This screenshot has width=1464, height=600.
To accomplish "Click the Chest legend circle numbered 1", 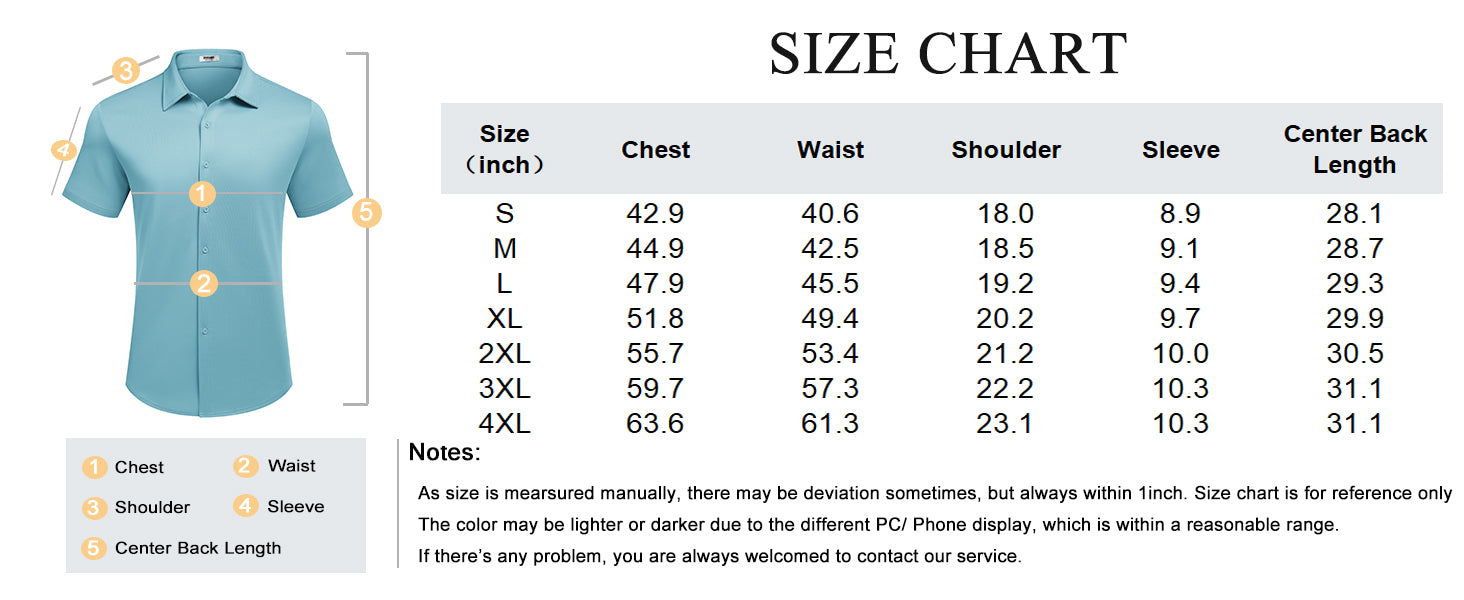I will coord(95,467).
